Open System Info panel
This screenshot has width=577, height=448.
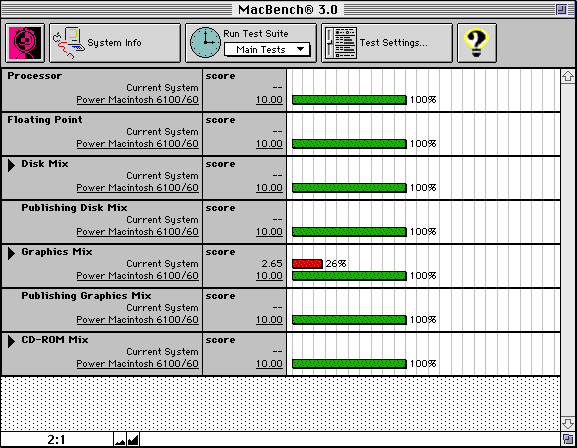click(115, 43)
